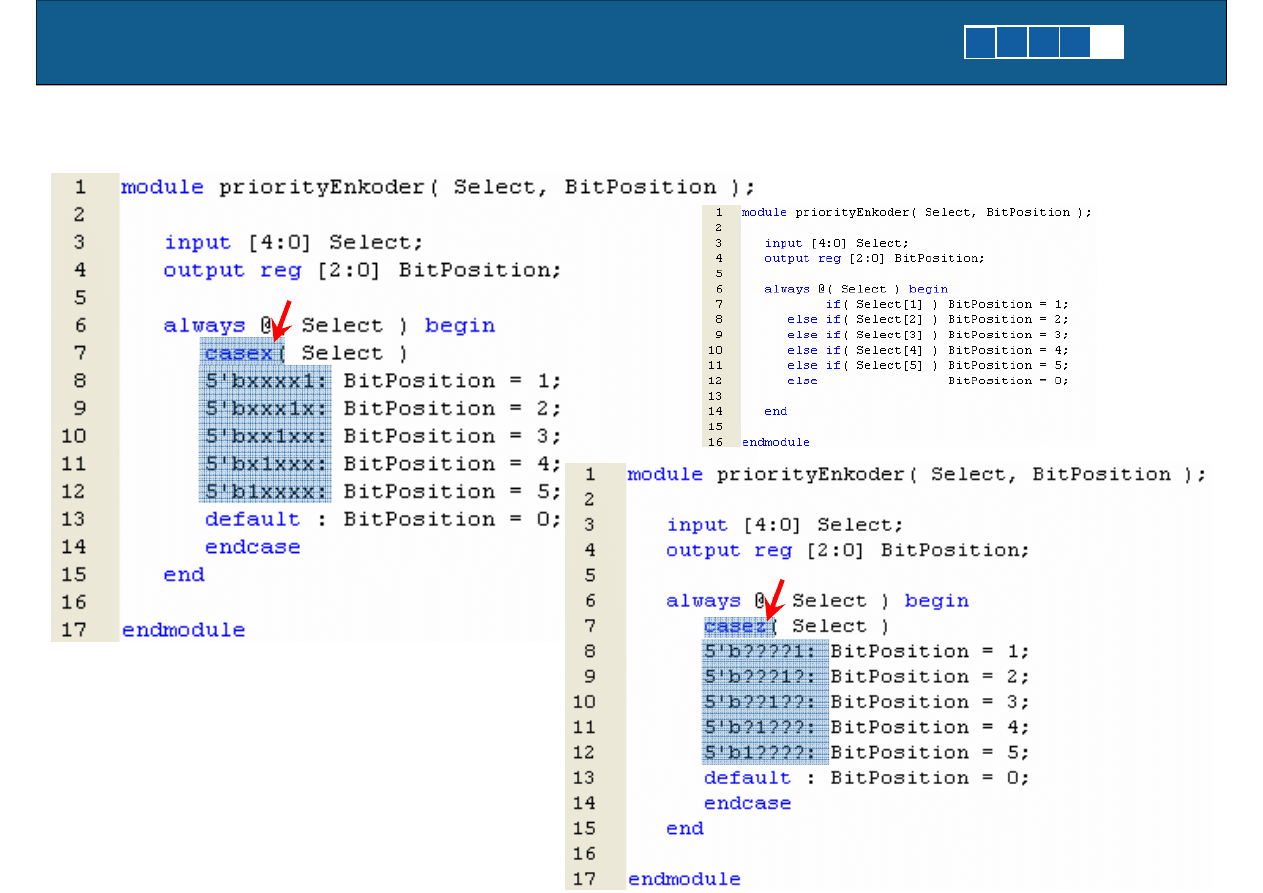Click the red arrow above casex
The height and width of the screenshot is (893, 1263).
click(282, 319)
